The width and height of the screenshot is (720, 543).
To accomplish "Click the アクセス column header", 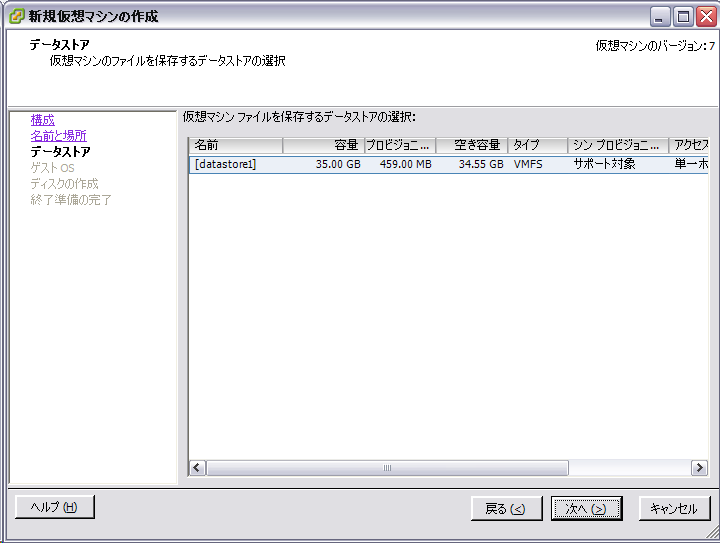I will coord(688,145).
